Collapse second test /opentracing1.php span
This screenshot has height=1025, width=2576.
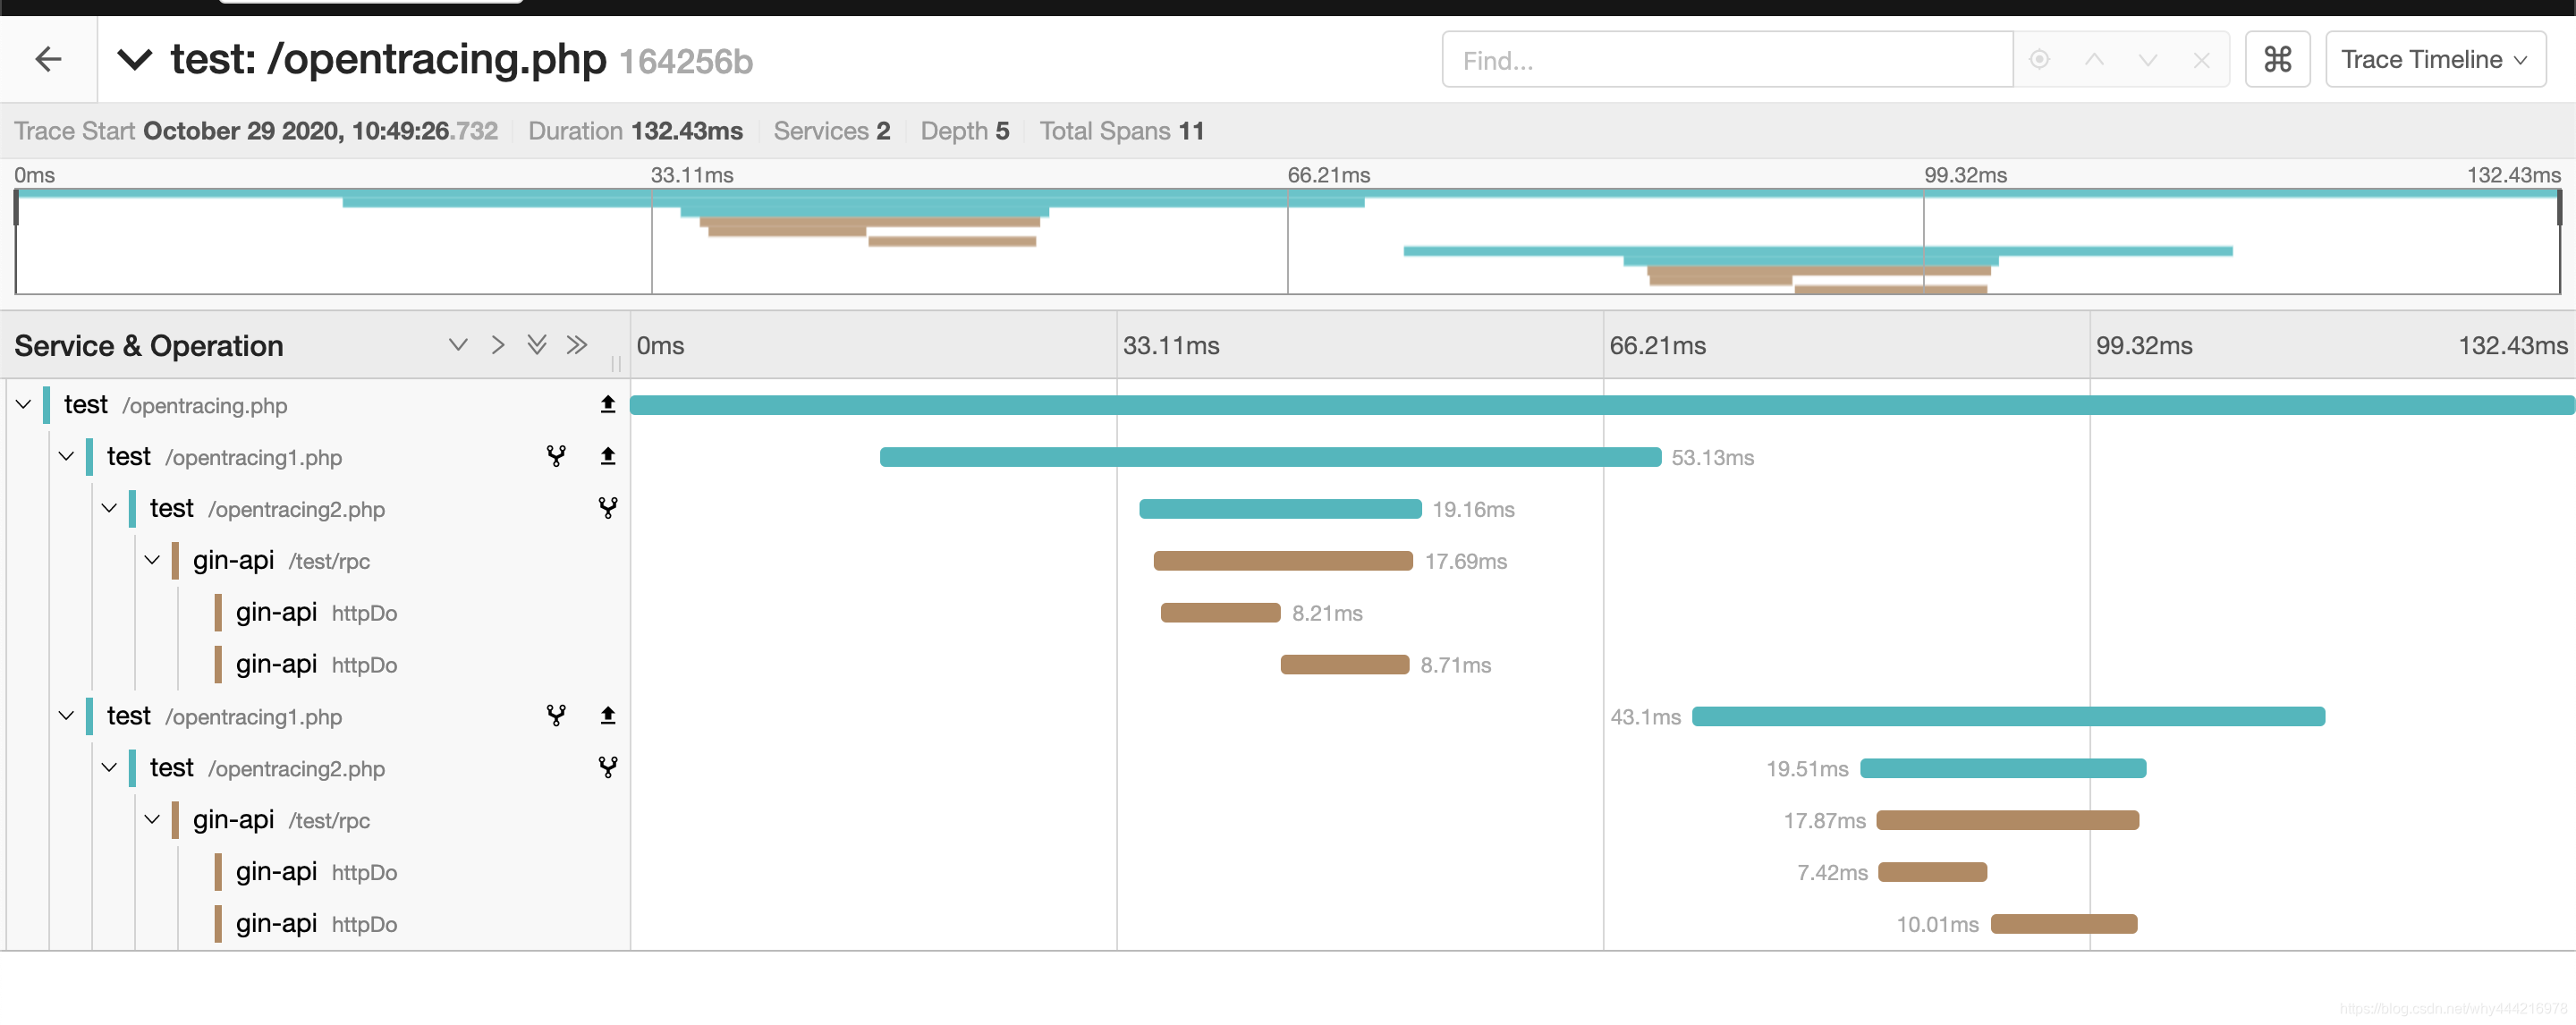(x=66, y=716)
